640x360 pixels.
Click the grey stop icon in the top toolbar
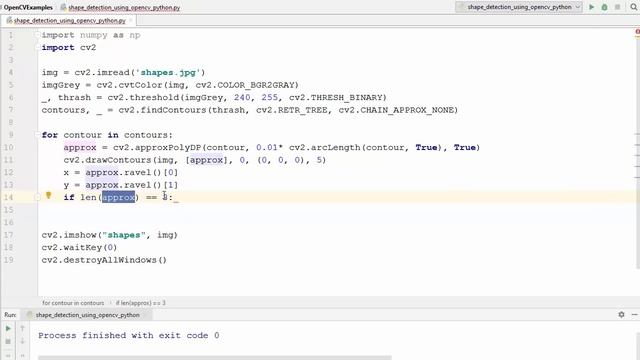tap(618, 7)
